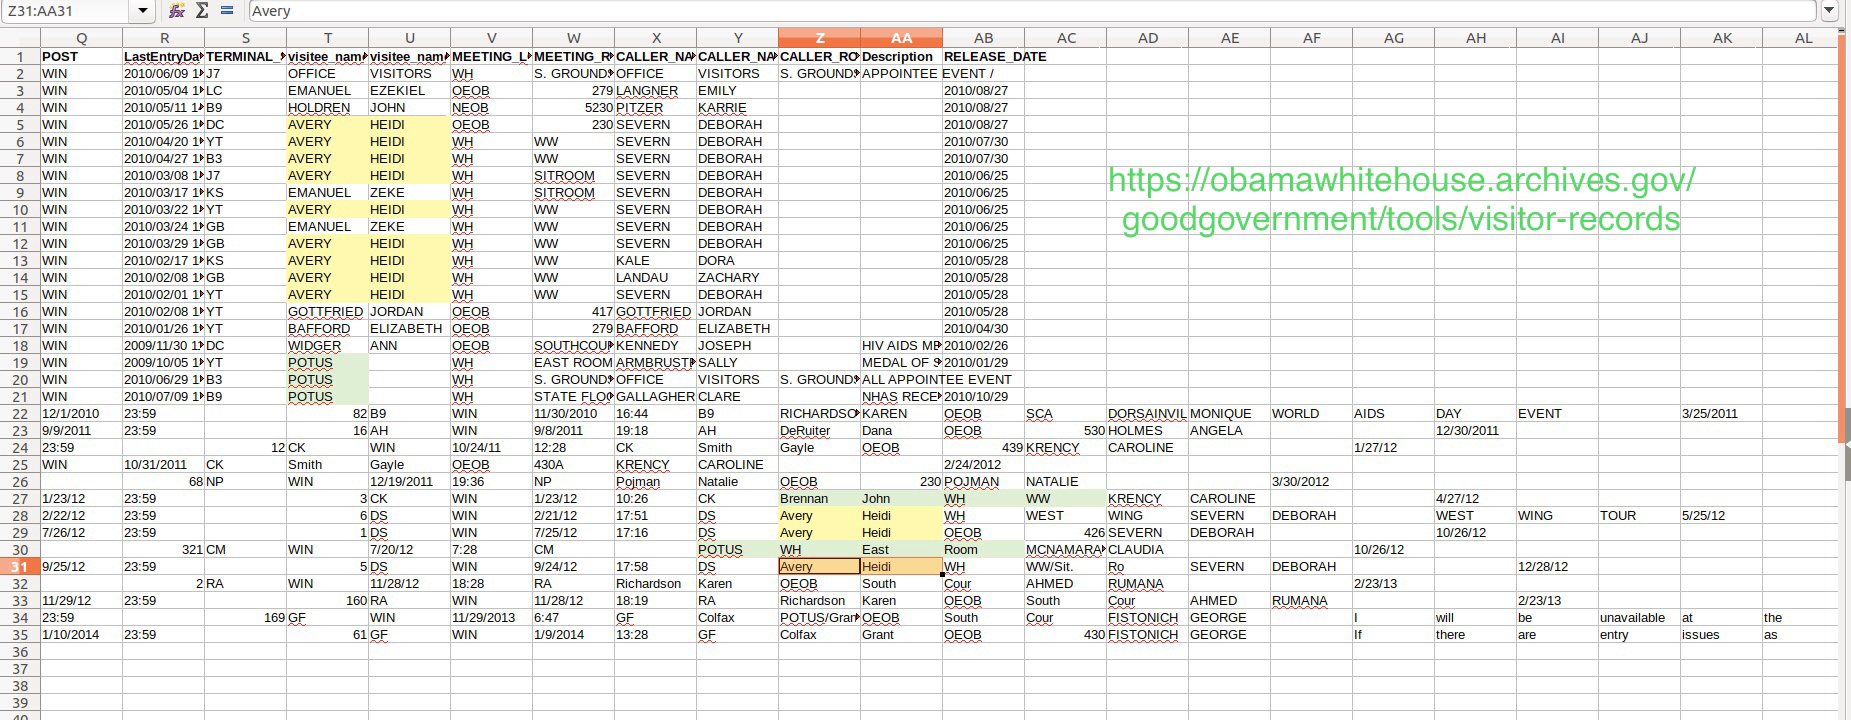The width and height of the screenshot is (1851, 720).
Task: Click the 5/25/12 date cell
Action: click(1721, 515)
